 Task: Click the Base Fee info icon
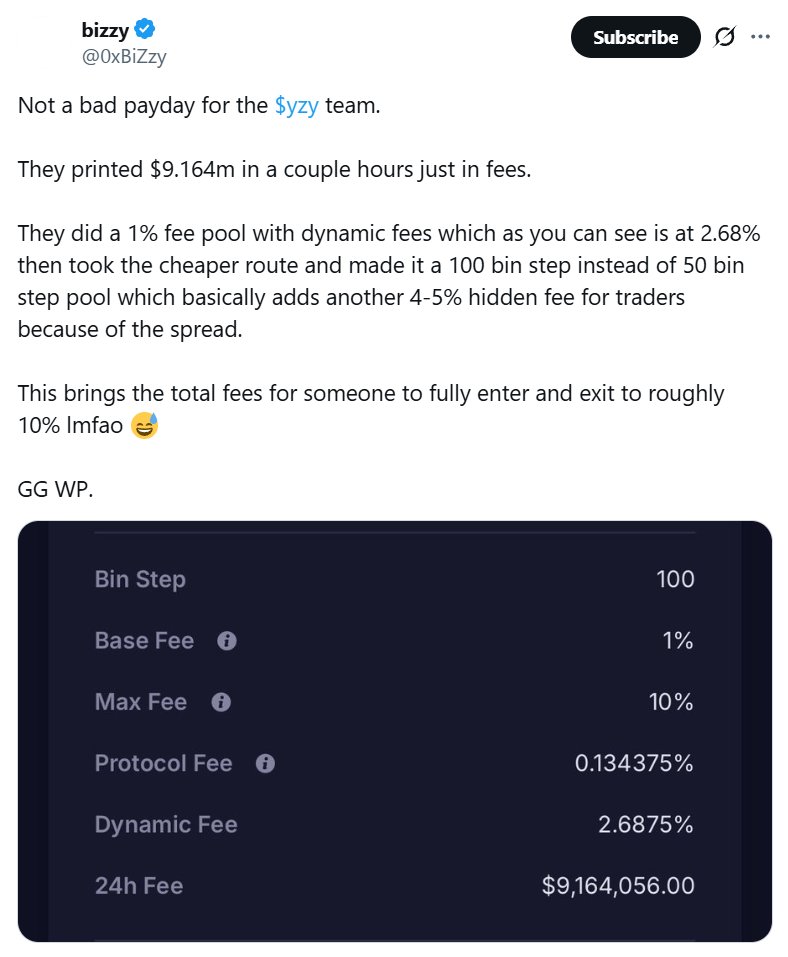click(x=226, y=641)
